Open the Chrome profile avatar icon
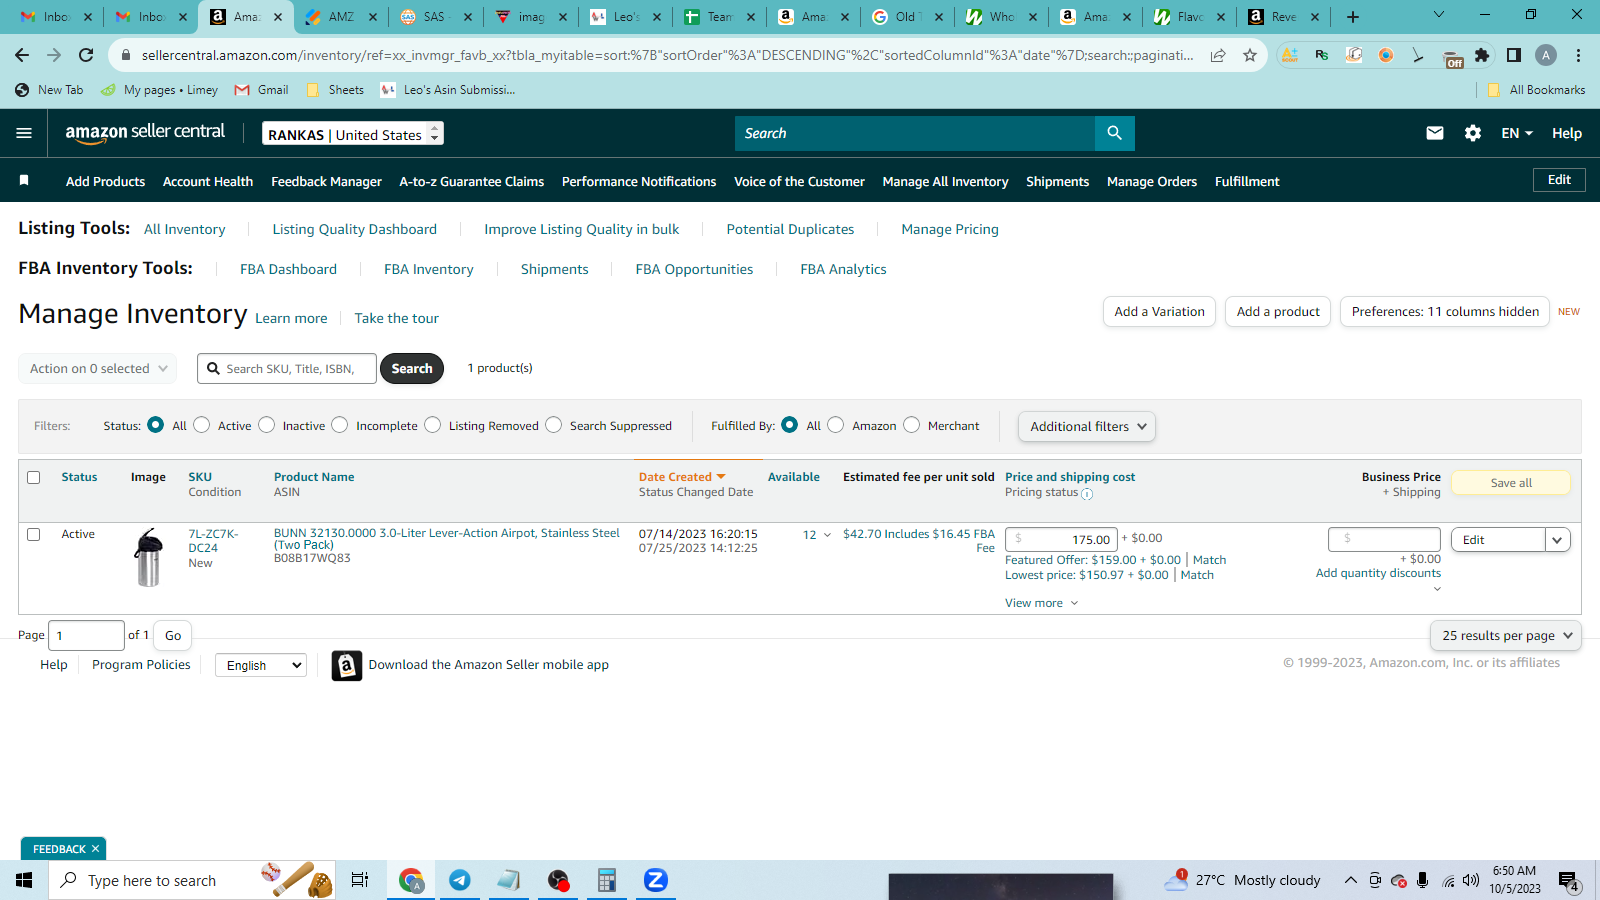 pos(1546,55)
